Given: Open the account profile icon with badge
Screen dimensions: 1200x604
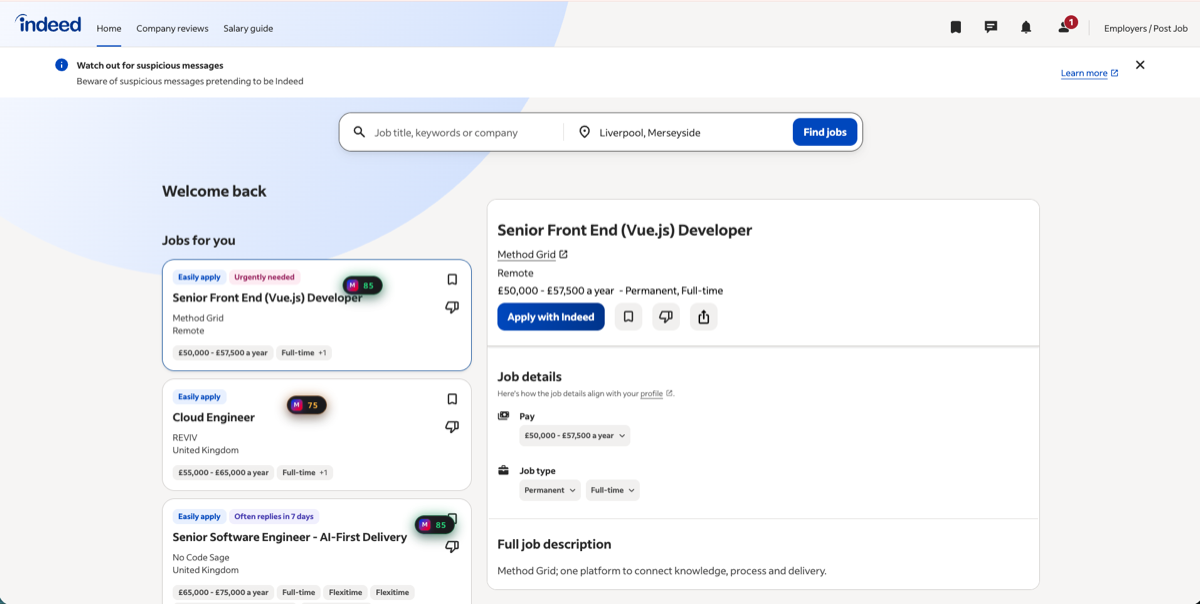Looking at the screenshot, I should (x=1065, y=26).
